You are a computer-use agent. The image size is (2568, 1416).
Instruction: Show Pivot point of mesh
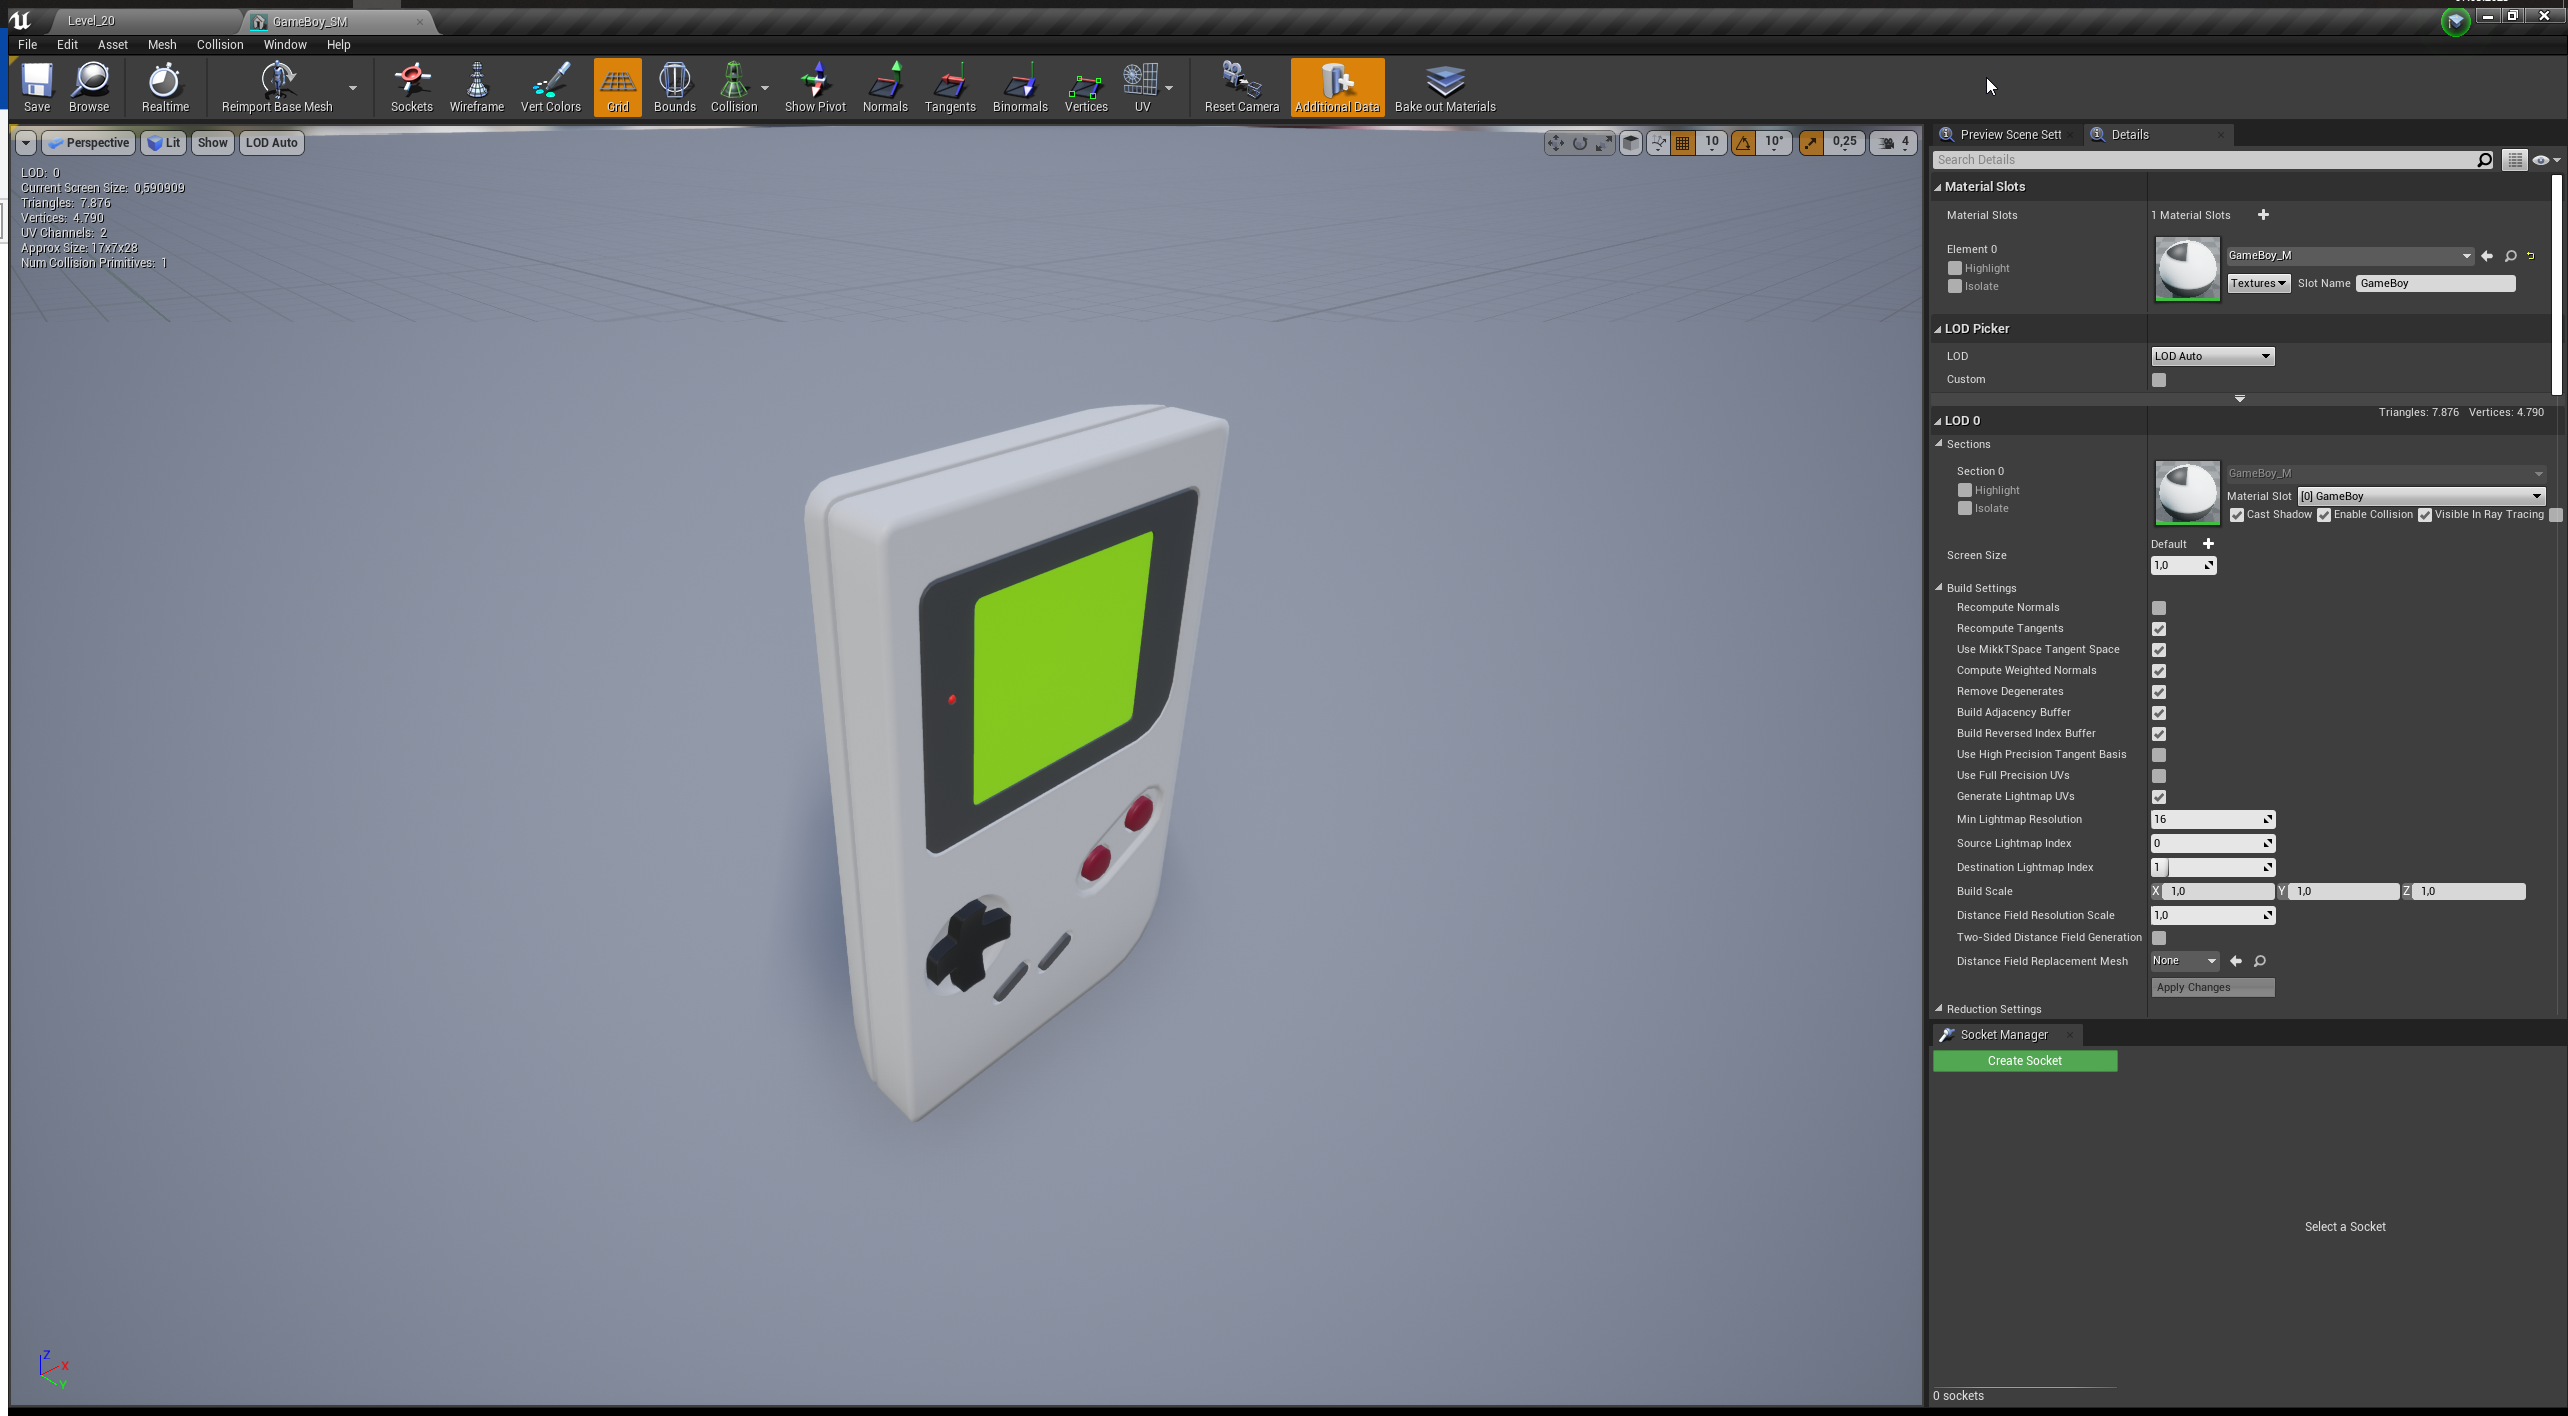[x=815, y=87]
